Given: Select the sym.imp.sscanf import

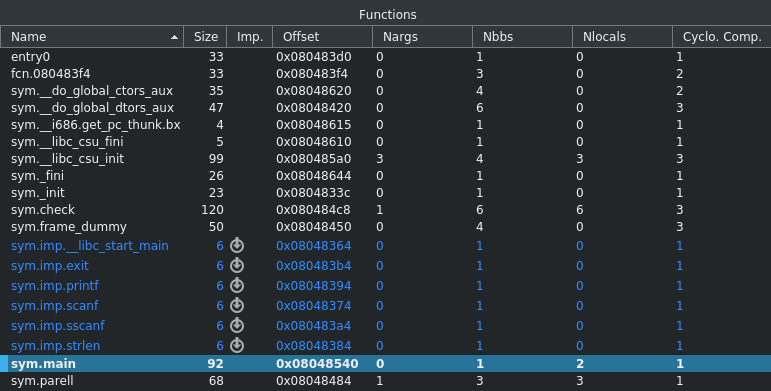Looking at the screenshot, I should pyautogui.click(x=386, y=326).
